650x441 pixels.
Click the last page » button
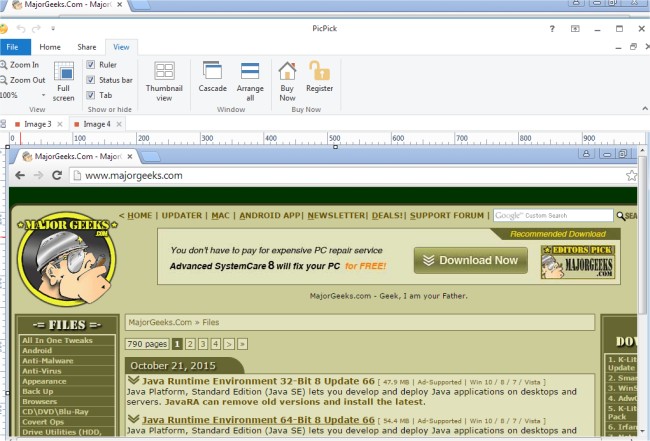[x=243, y=344]
